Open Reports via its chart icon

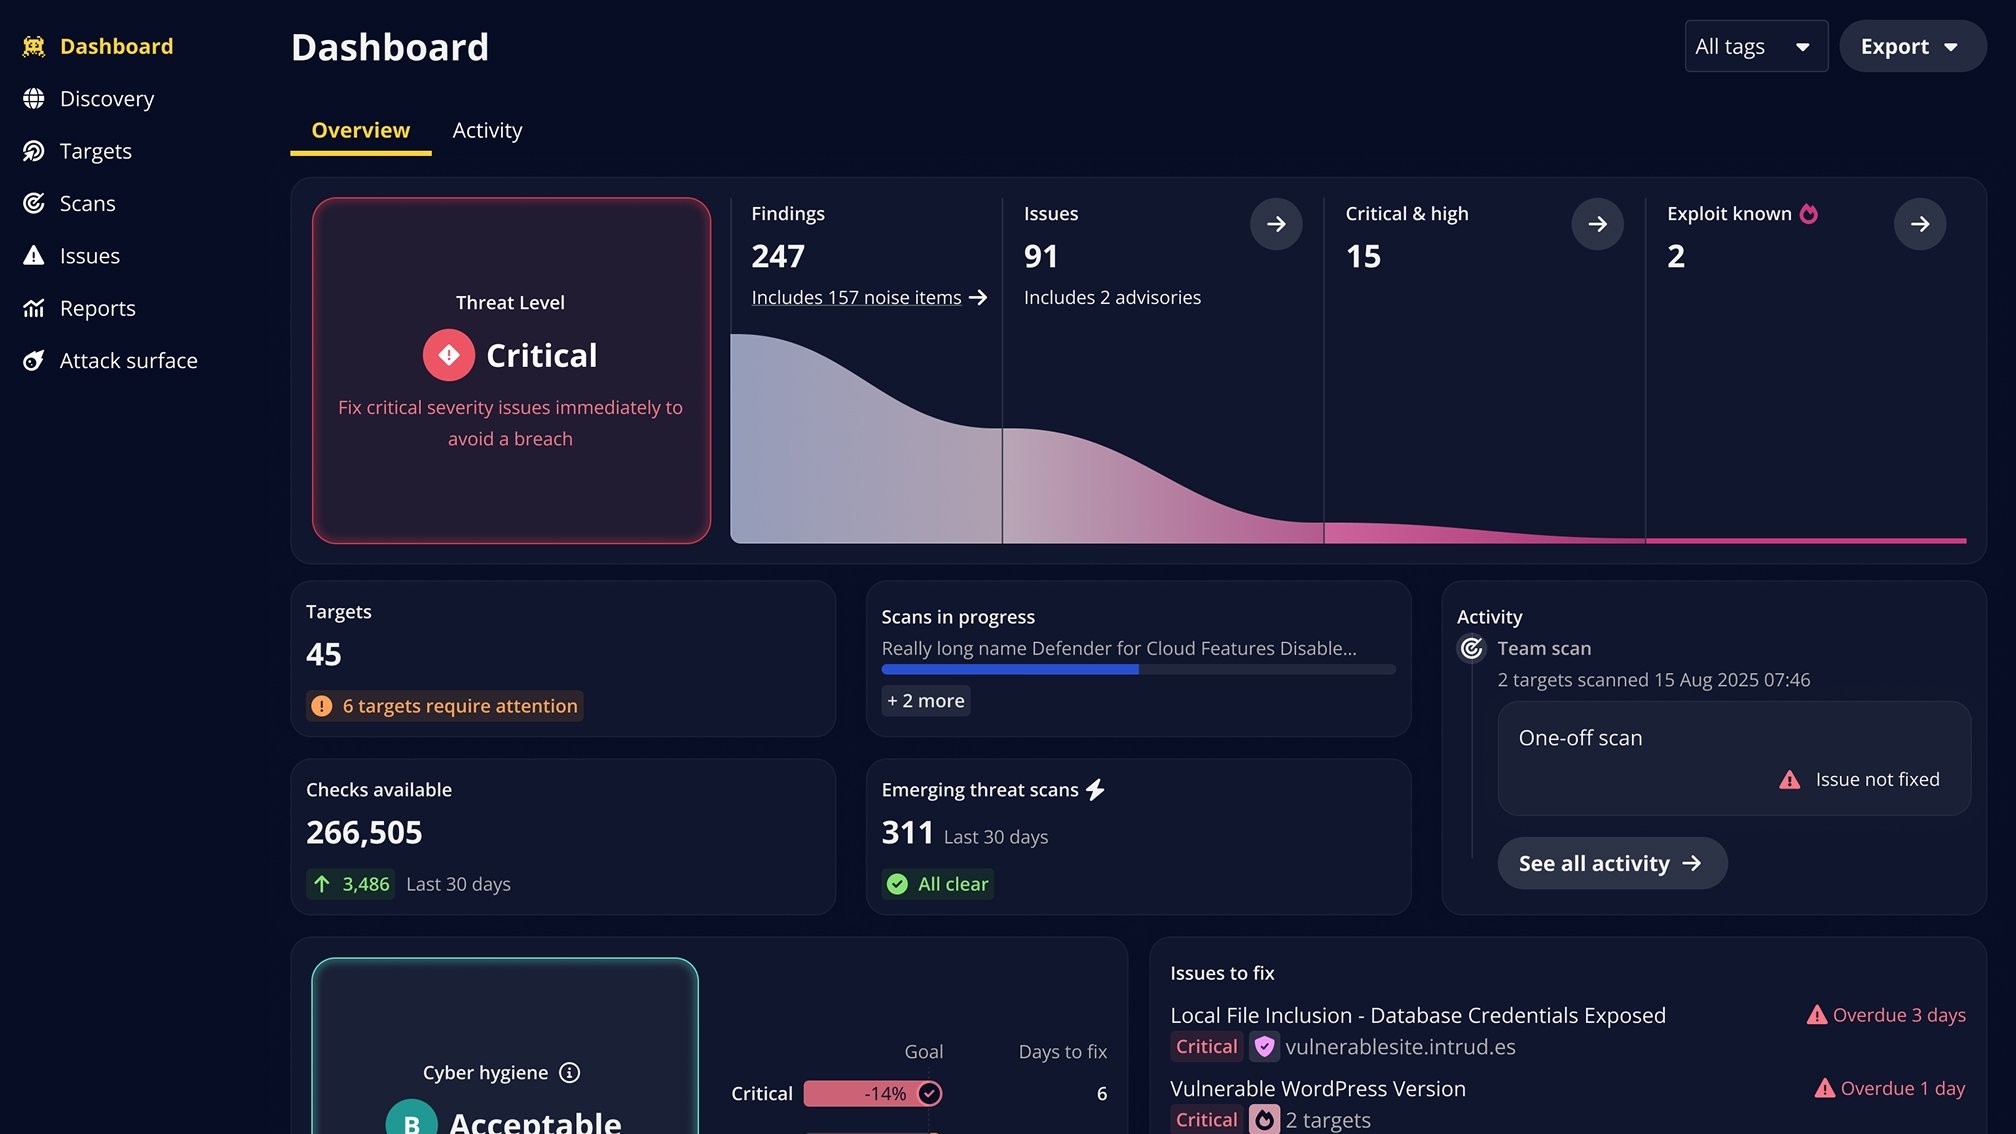pyautogui.click(x=33, y=308)
